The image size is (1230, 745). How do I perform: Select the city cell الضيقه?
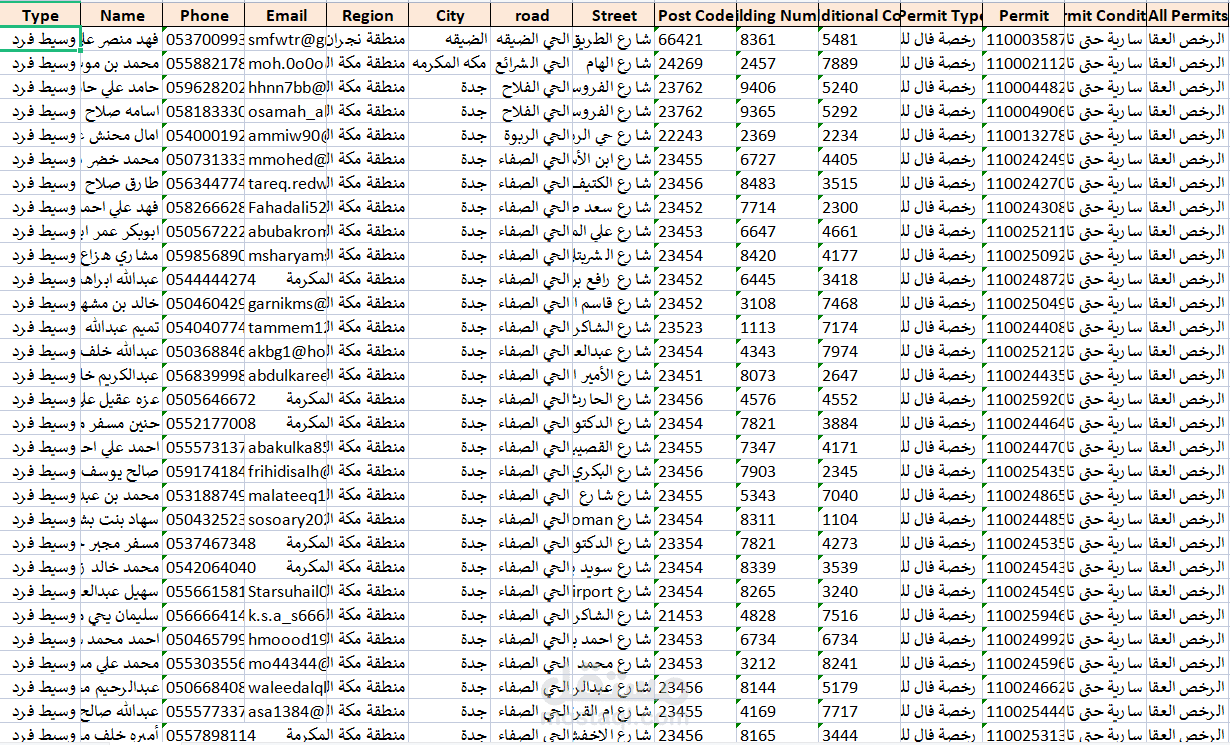(450, 39)
